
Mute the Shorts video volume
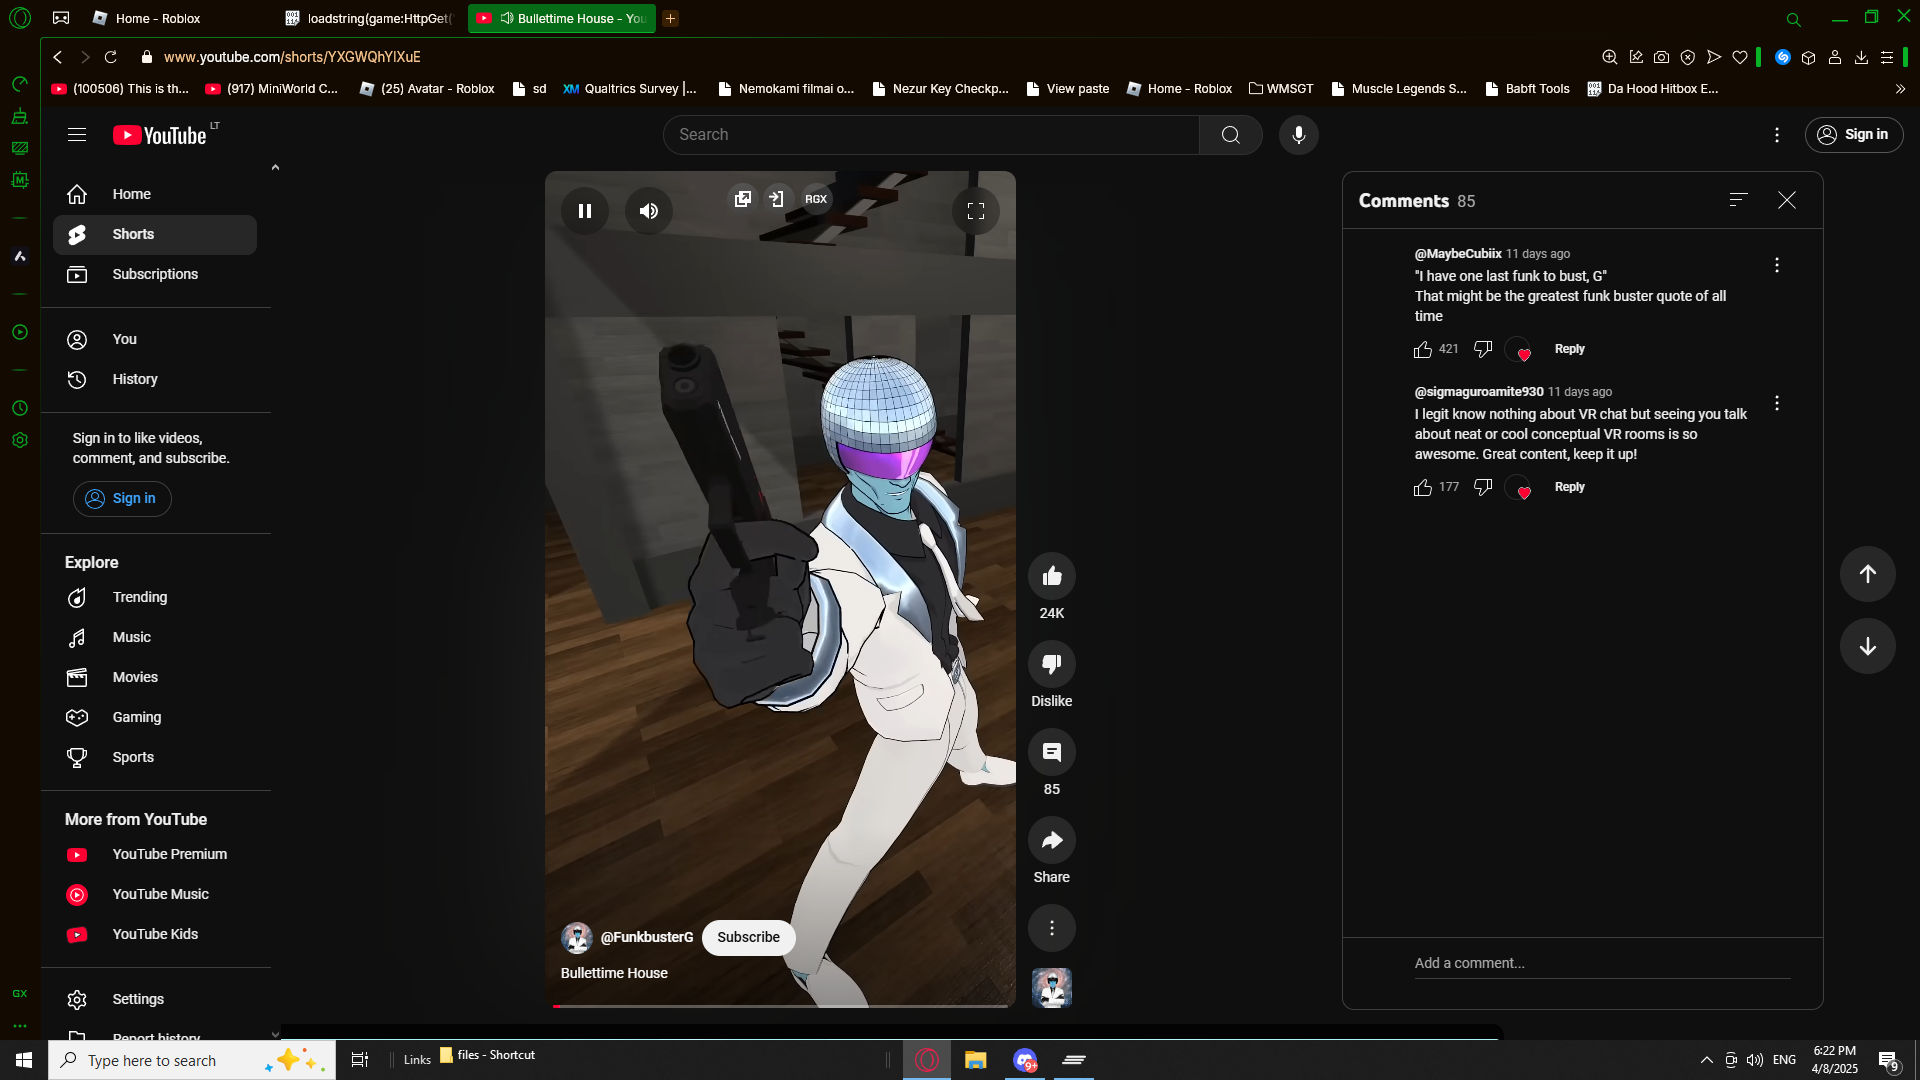pyautogui.click(x=649, y=211)
